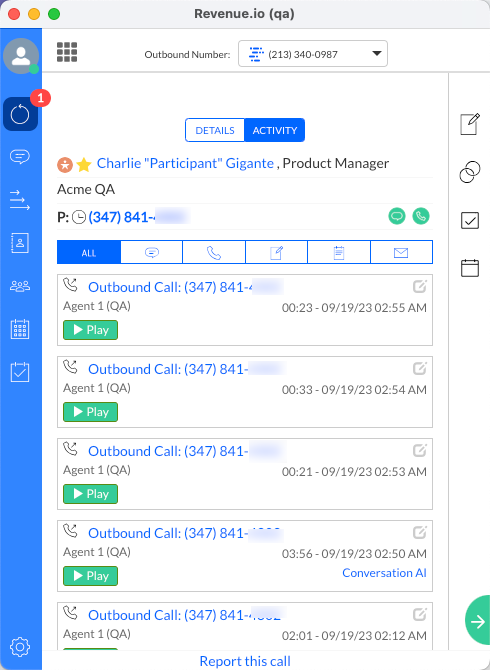
Task: Open the sequences arrows icon in sidebar
Action: [x=20, y=200]
